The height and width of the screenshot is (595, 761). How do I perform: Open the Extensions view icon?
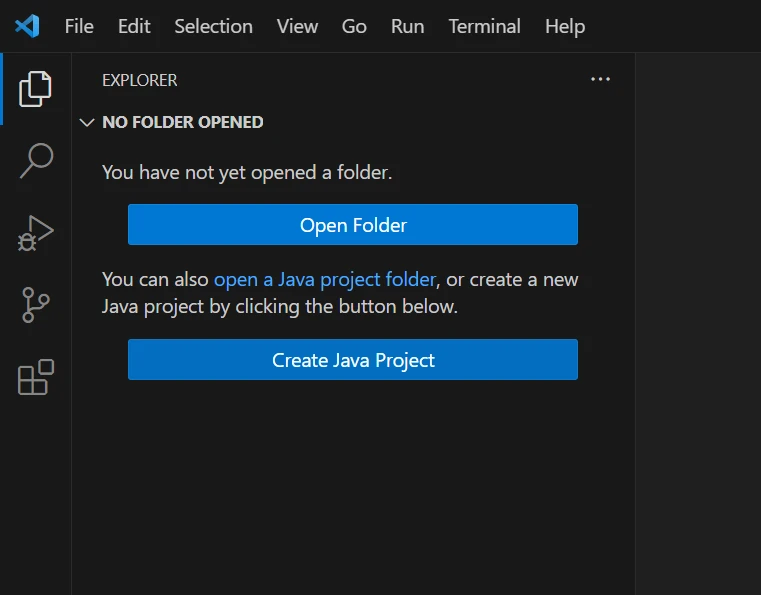35,377
